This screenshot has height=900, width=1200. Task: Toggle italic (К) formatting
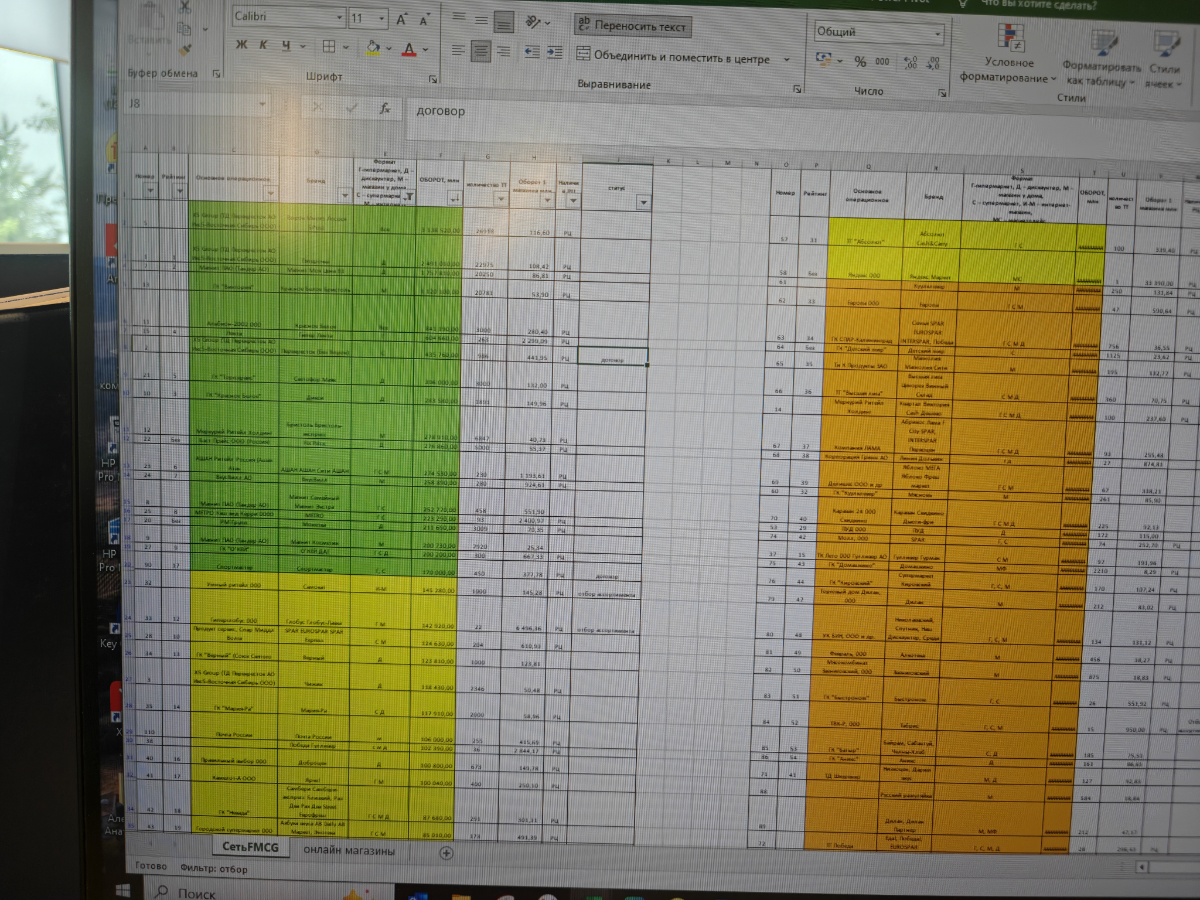[264, 45]
